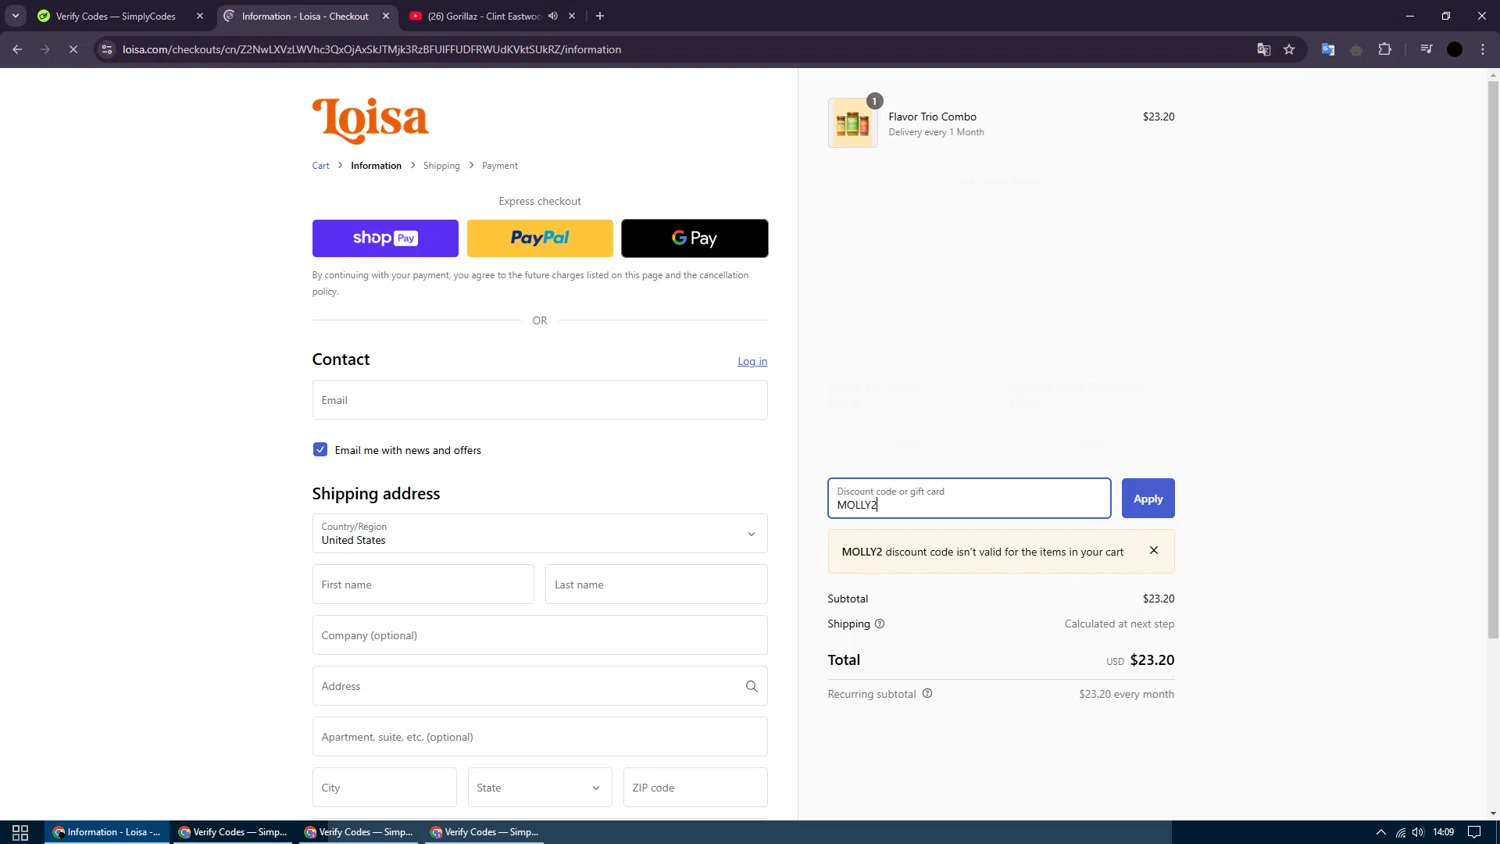Open the Extensions puzzle menu
1500x844 pixels.
coord(1385,49)
